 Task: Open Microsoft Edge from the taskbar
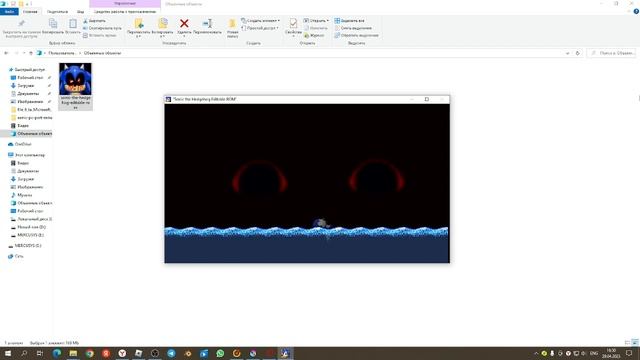pyautogui.click(x=57, y=353)
